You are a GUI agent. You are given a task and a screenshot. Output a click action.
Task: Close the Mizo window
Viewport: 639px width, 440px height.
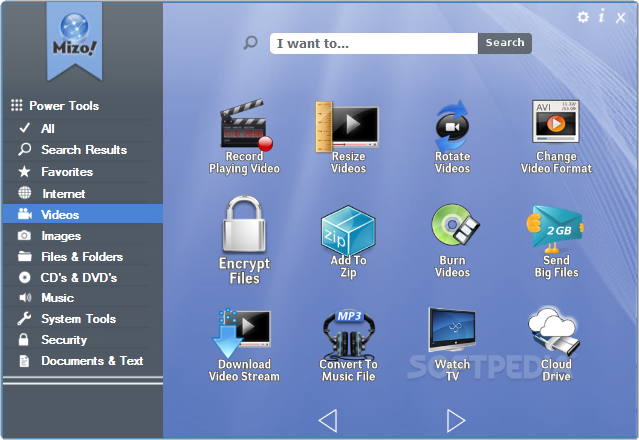coord(621,17)
